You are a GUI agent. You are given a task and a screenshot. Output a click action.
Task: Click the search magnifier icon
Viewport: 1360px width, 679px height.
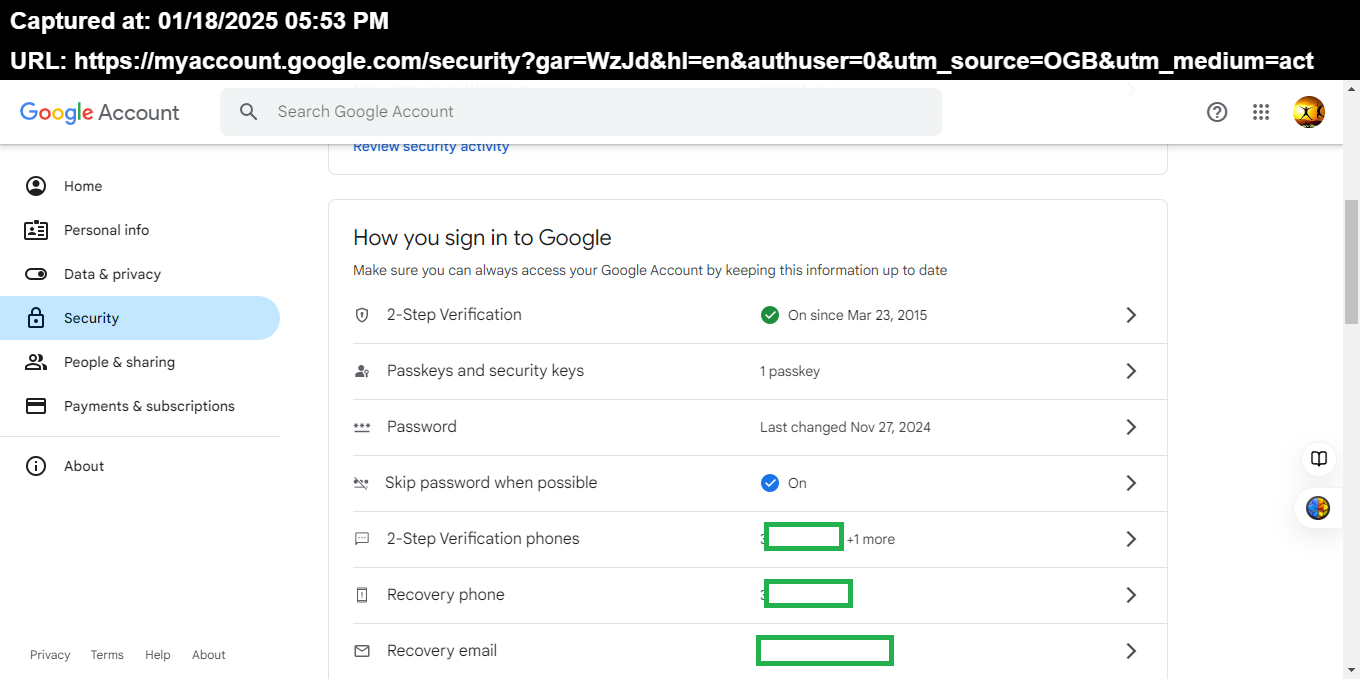tap(249, 112)
